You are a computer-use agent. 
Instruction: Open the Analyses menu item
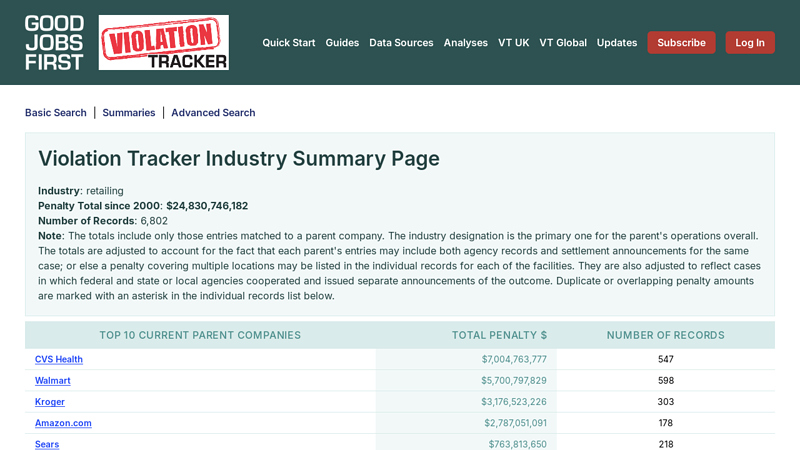pyautogui.click(x=465, y=43)
